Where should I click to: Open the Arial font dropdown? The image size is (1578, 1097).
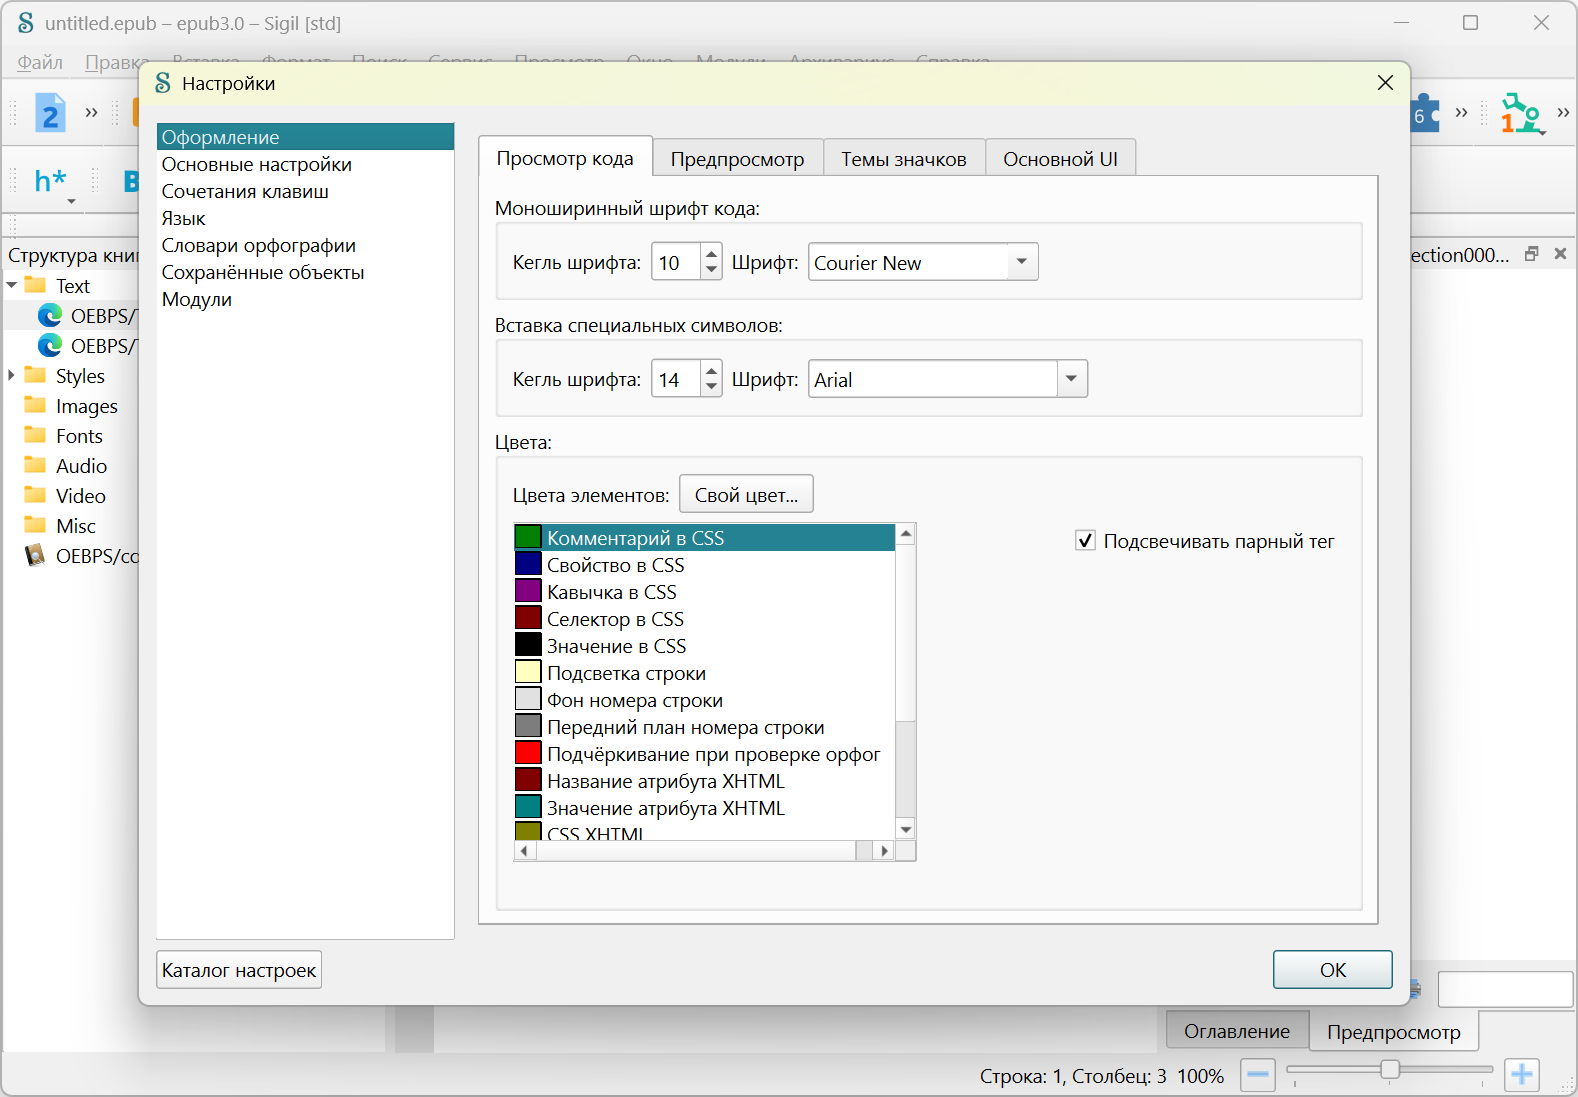tap(1071, 379)
